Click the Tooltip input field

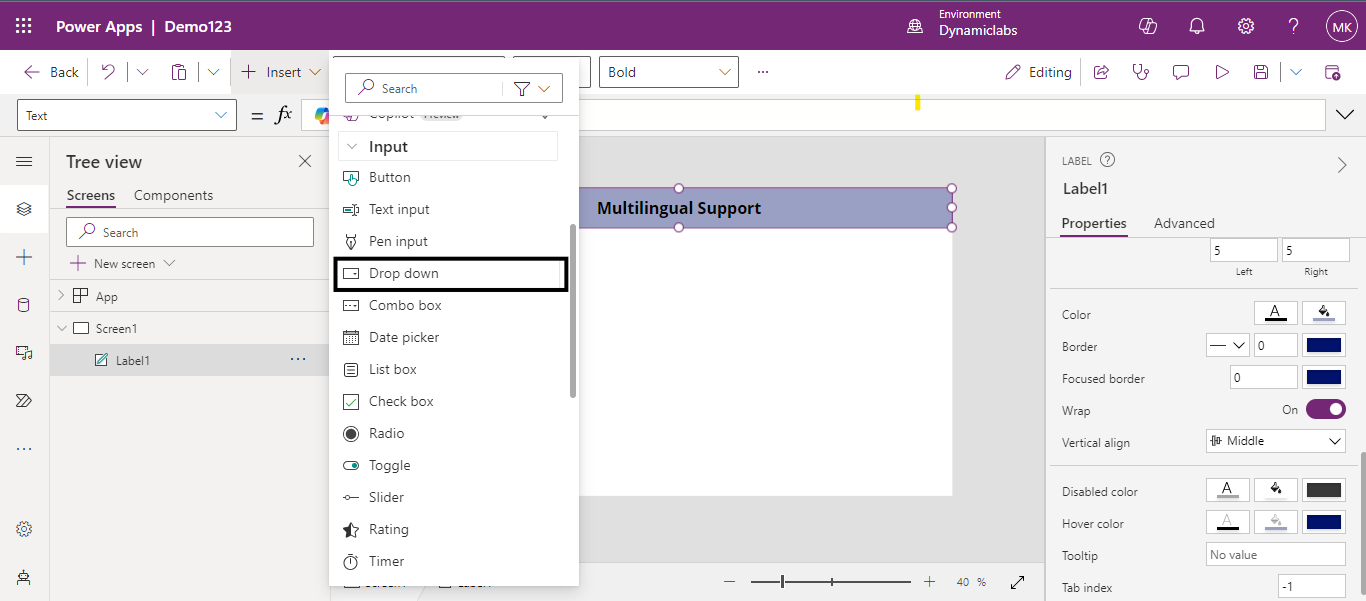[x=1275, y=555]
